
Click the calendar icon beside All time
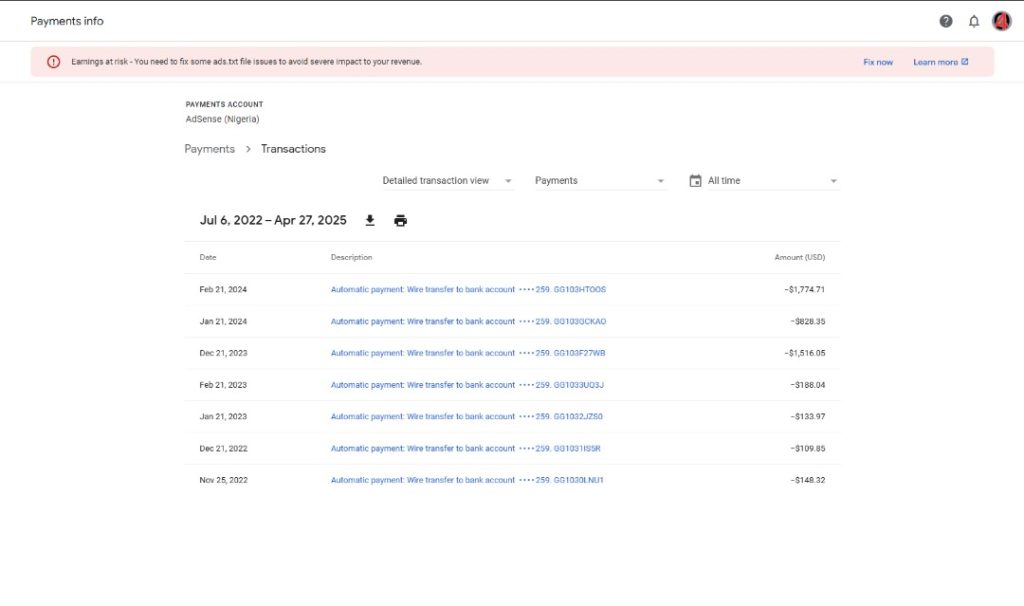click(695, 181)
